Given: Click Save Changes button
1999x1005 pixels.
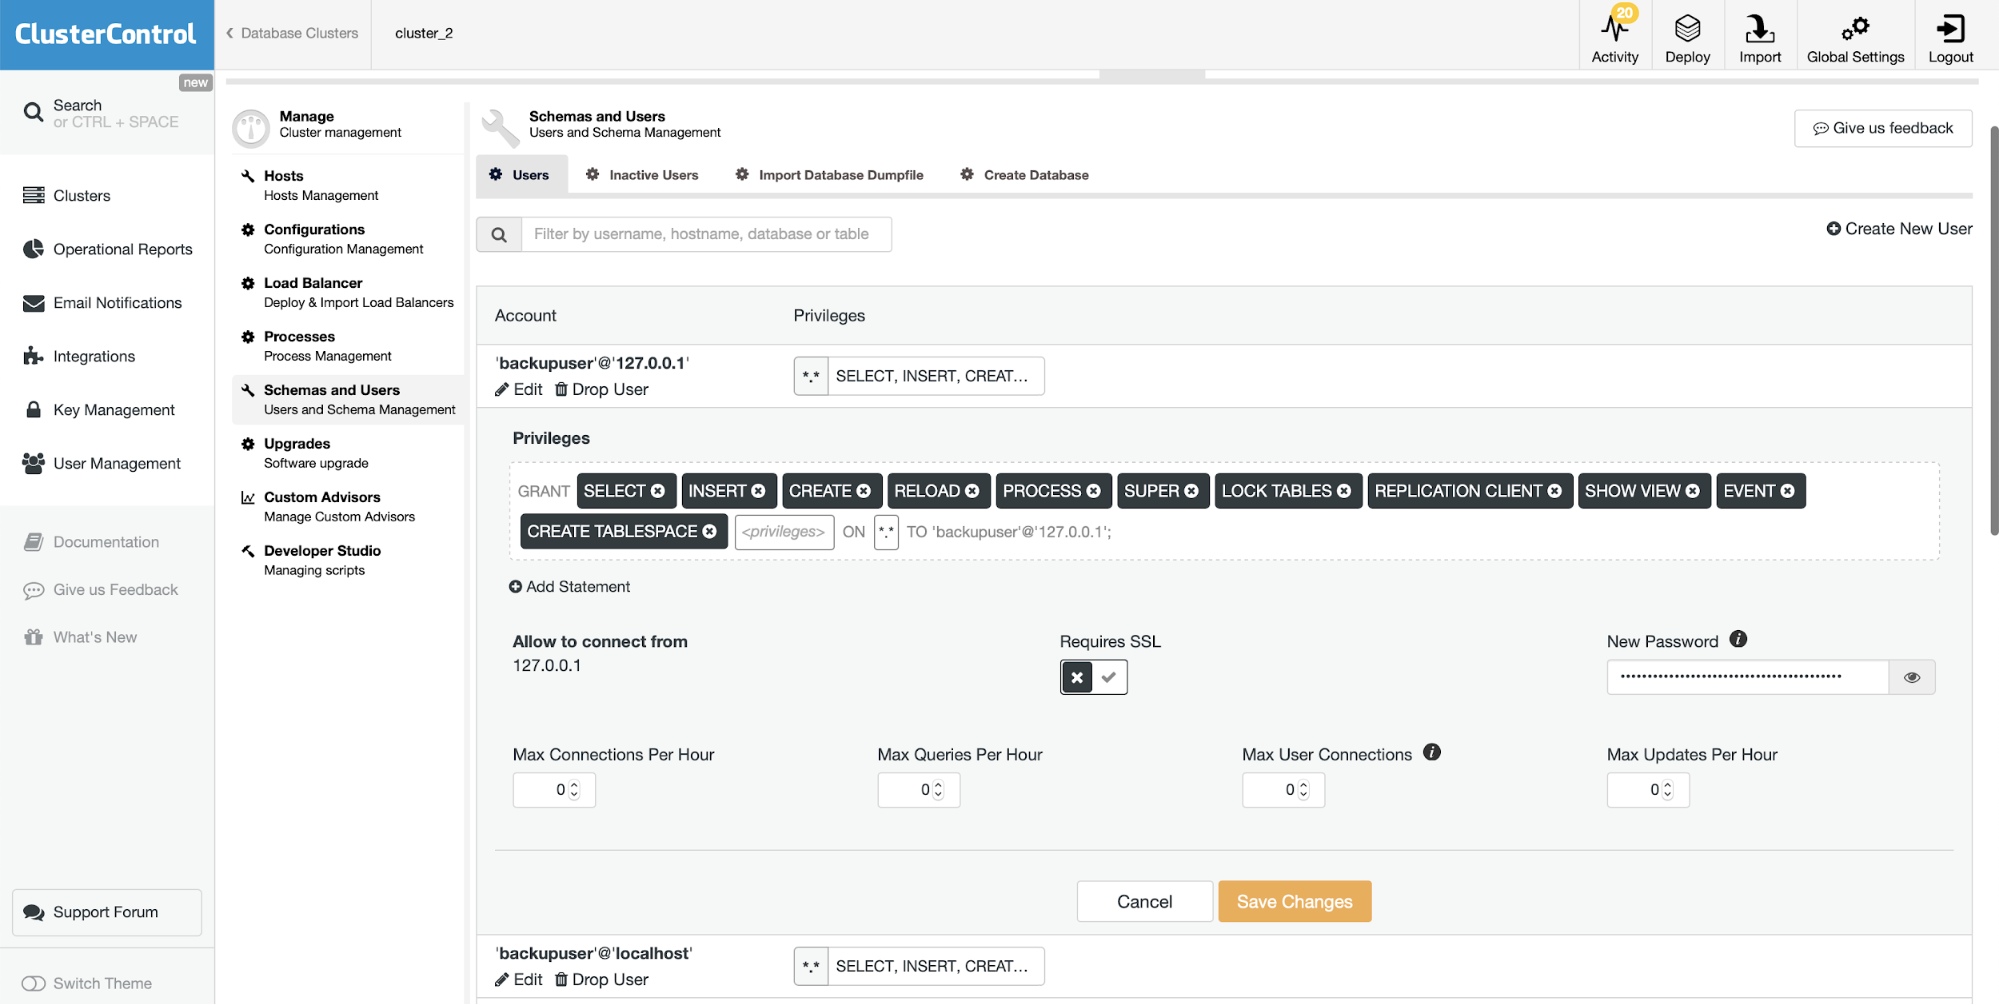Looking at the screenshot, I should 1294,901.
